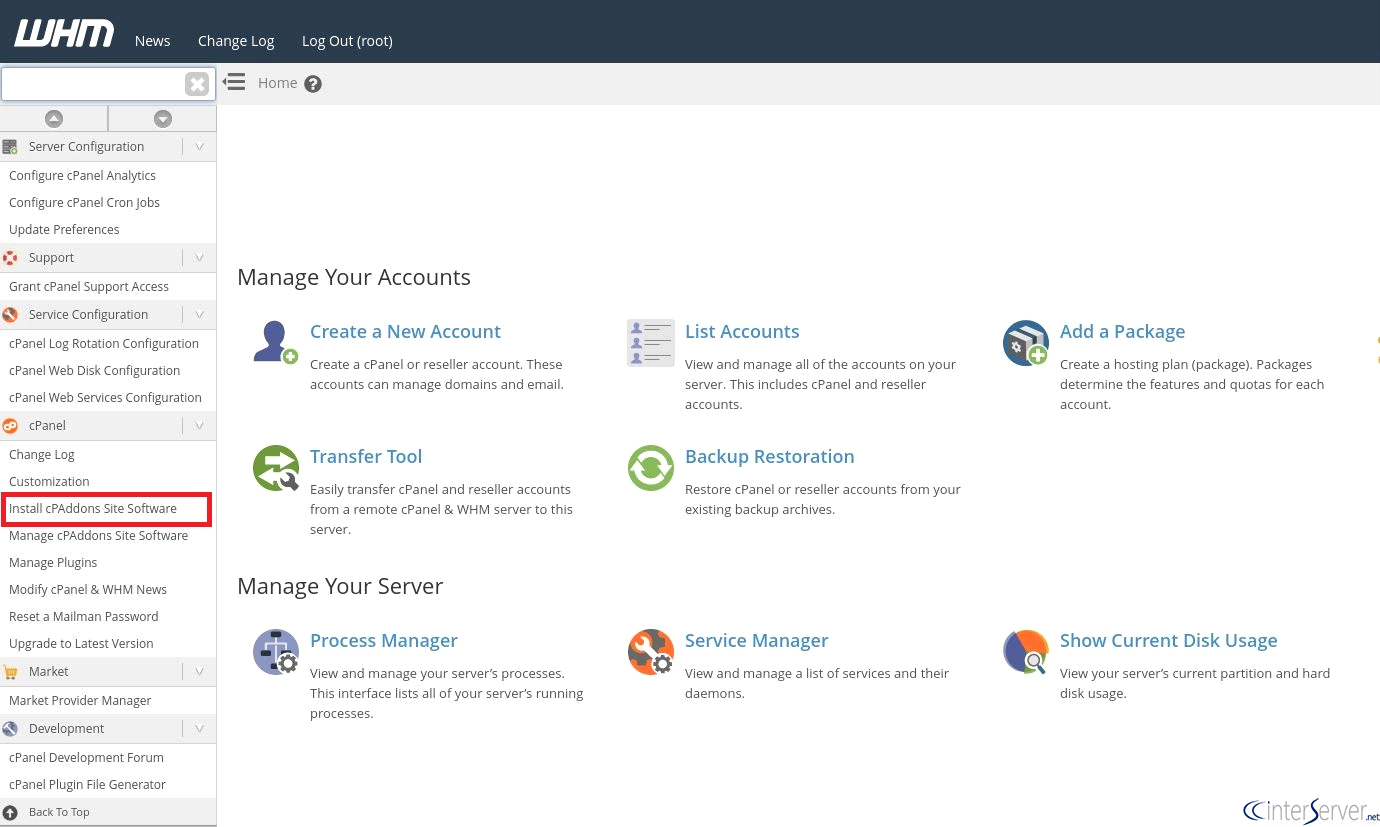
Task: Open the Backup Restoration link
Action: click(x=769, y=457)
